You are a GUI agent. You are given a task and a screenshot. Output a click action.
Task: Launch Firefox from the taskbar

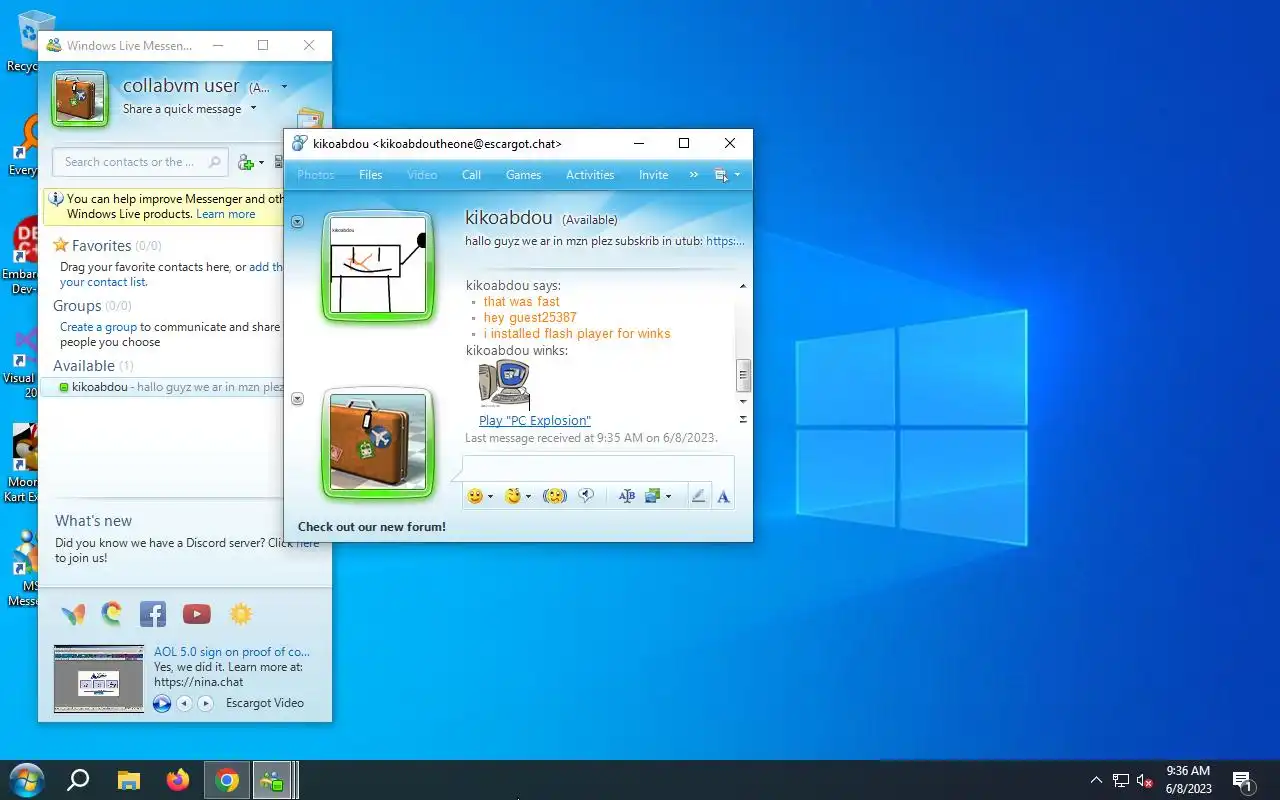tap(178, 780)
